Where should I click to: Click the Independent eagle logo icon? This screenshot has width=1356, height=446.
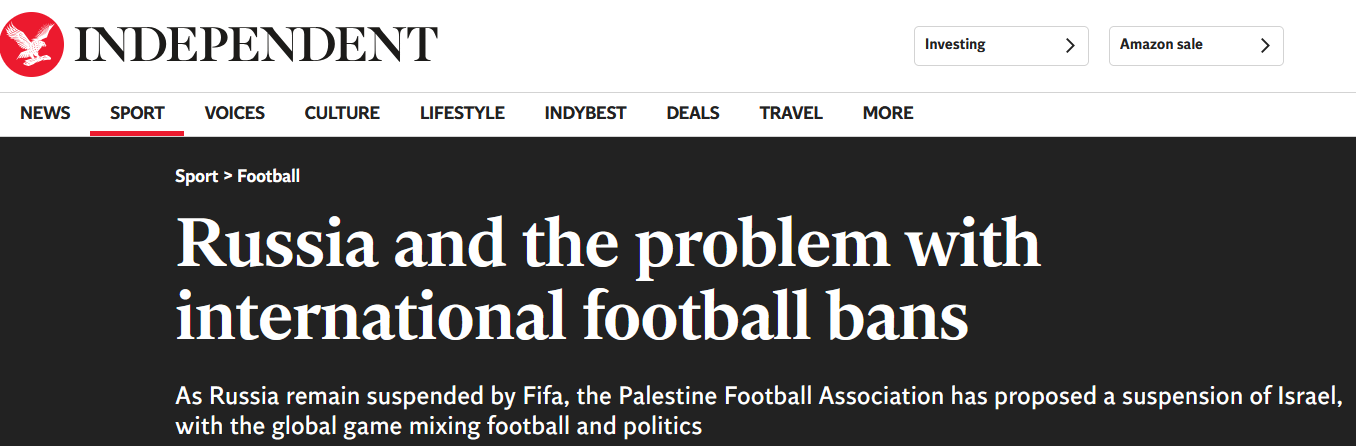click(32, 45)
